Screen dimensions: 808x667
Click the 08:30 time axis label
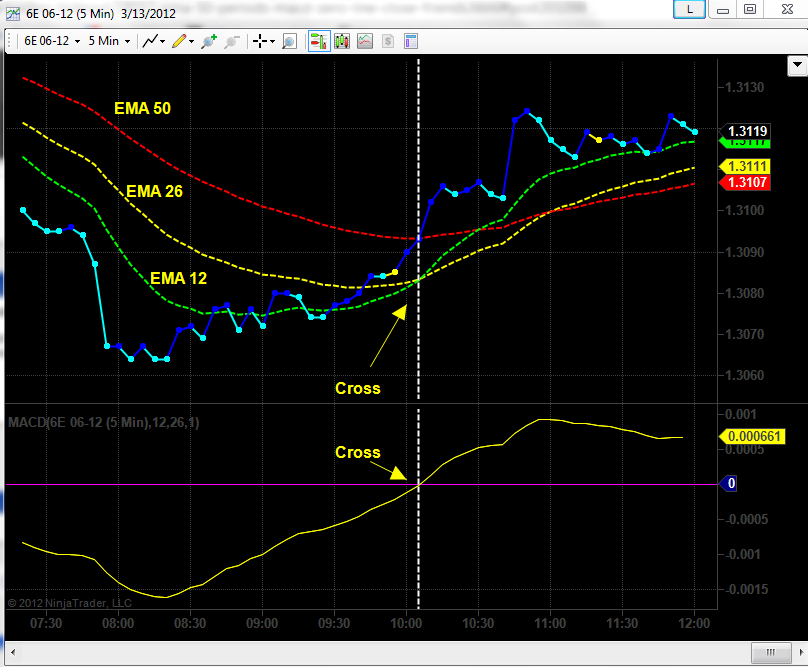coord(190,623)
